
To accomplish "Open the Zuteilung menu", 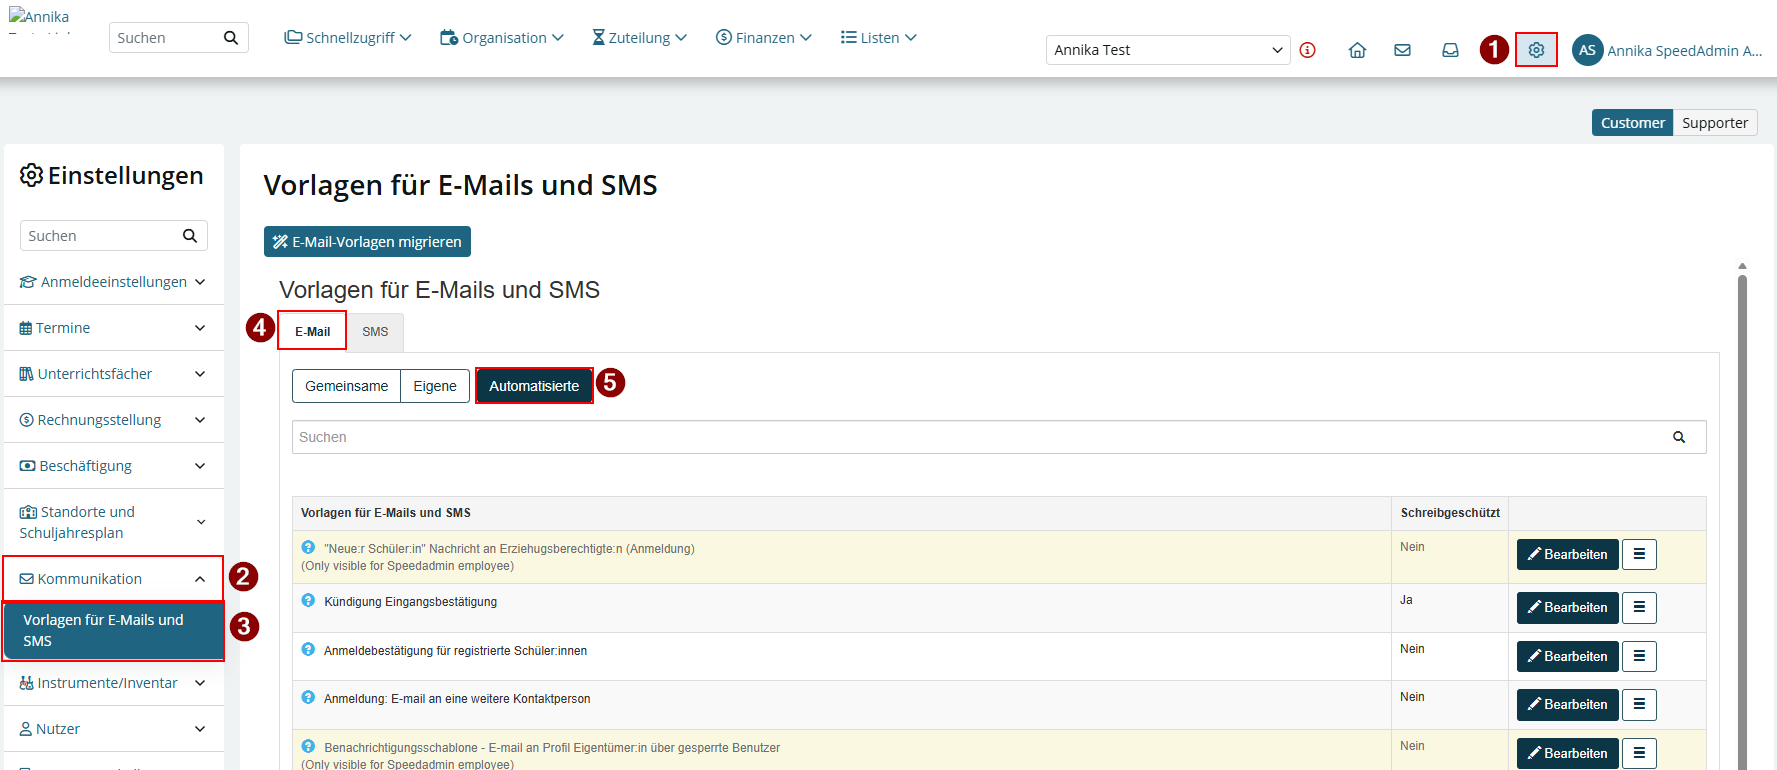I will click(640, 38).
